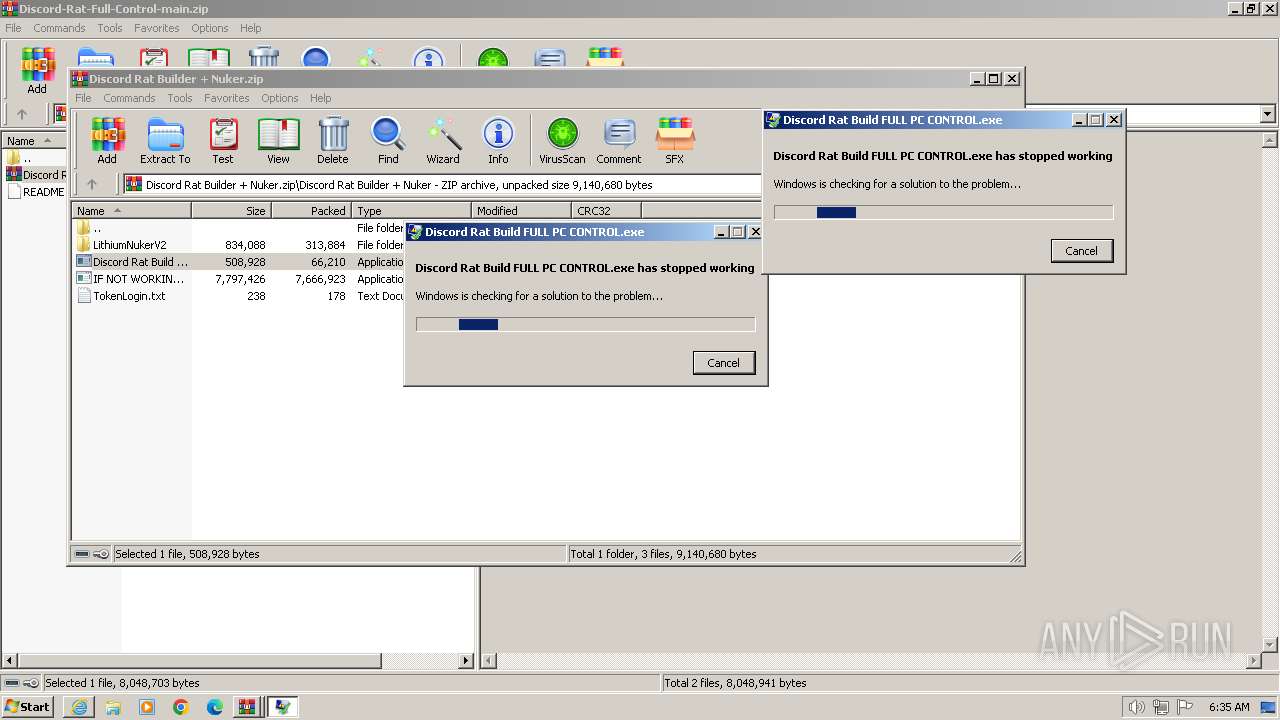Open Windows Media Player from taskbar

pyautogui.click(x=147, y=707)
